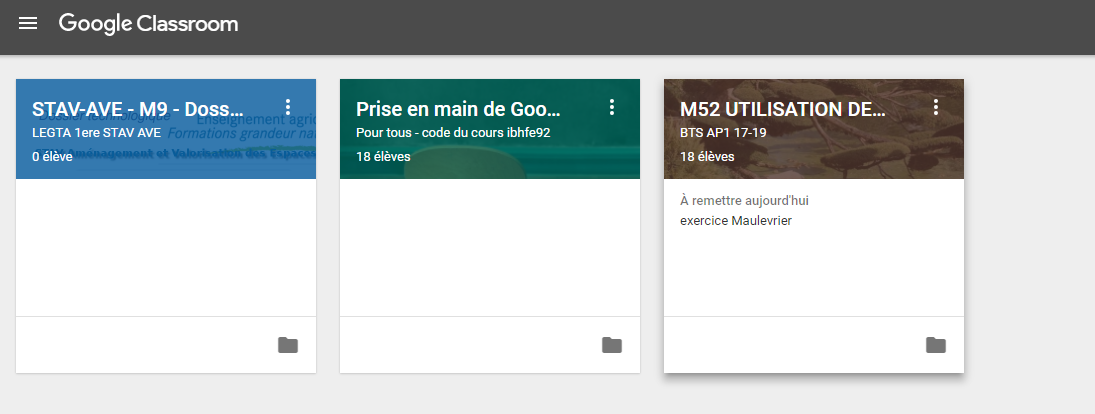Open options menu for STAV-AVE card
Viewport: 1095px width, 414px height.
[288, 108]
